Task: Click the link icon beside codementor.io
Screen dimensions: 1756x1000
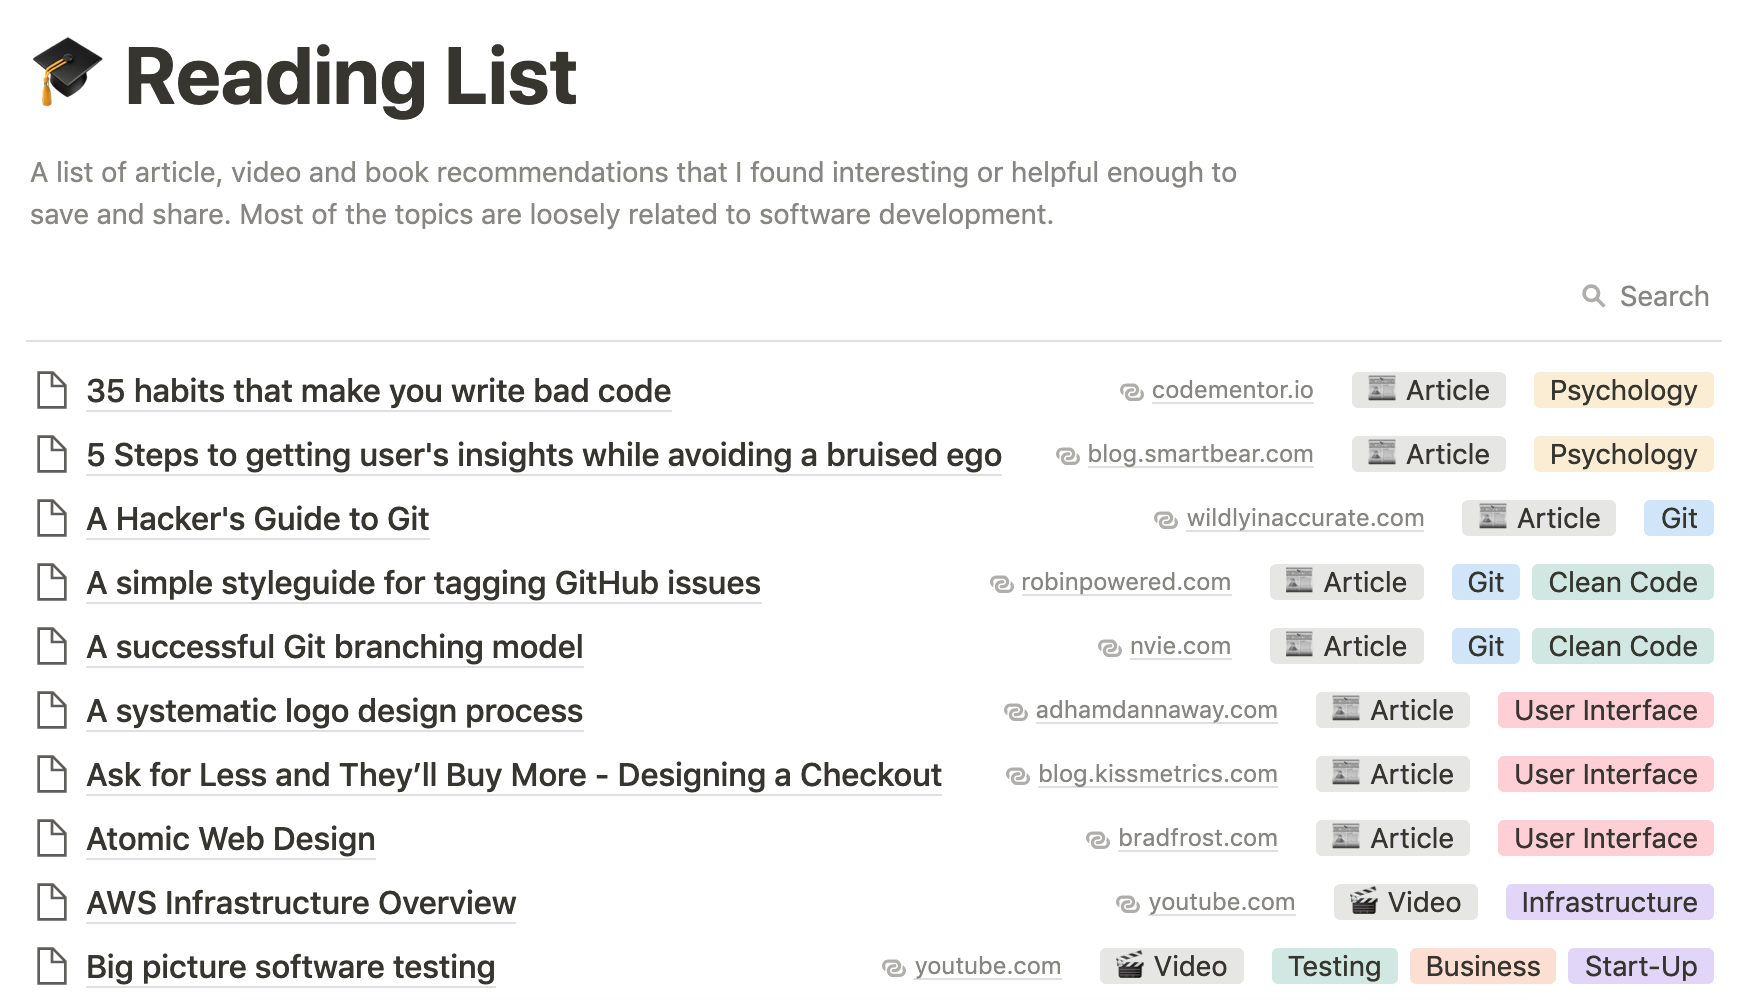Action: point(1131,392)
